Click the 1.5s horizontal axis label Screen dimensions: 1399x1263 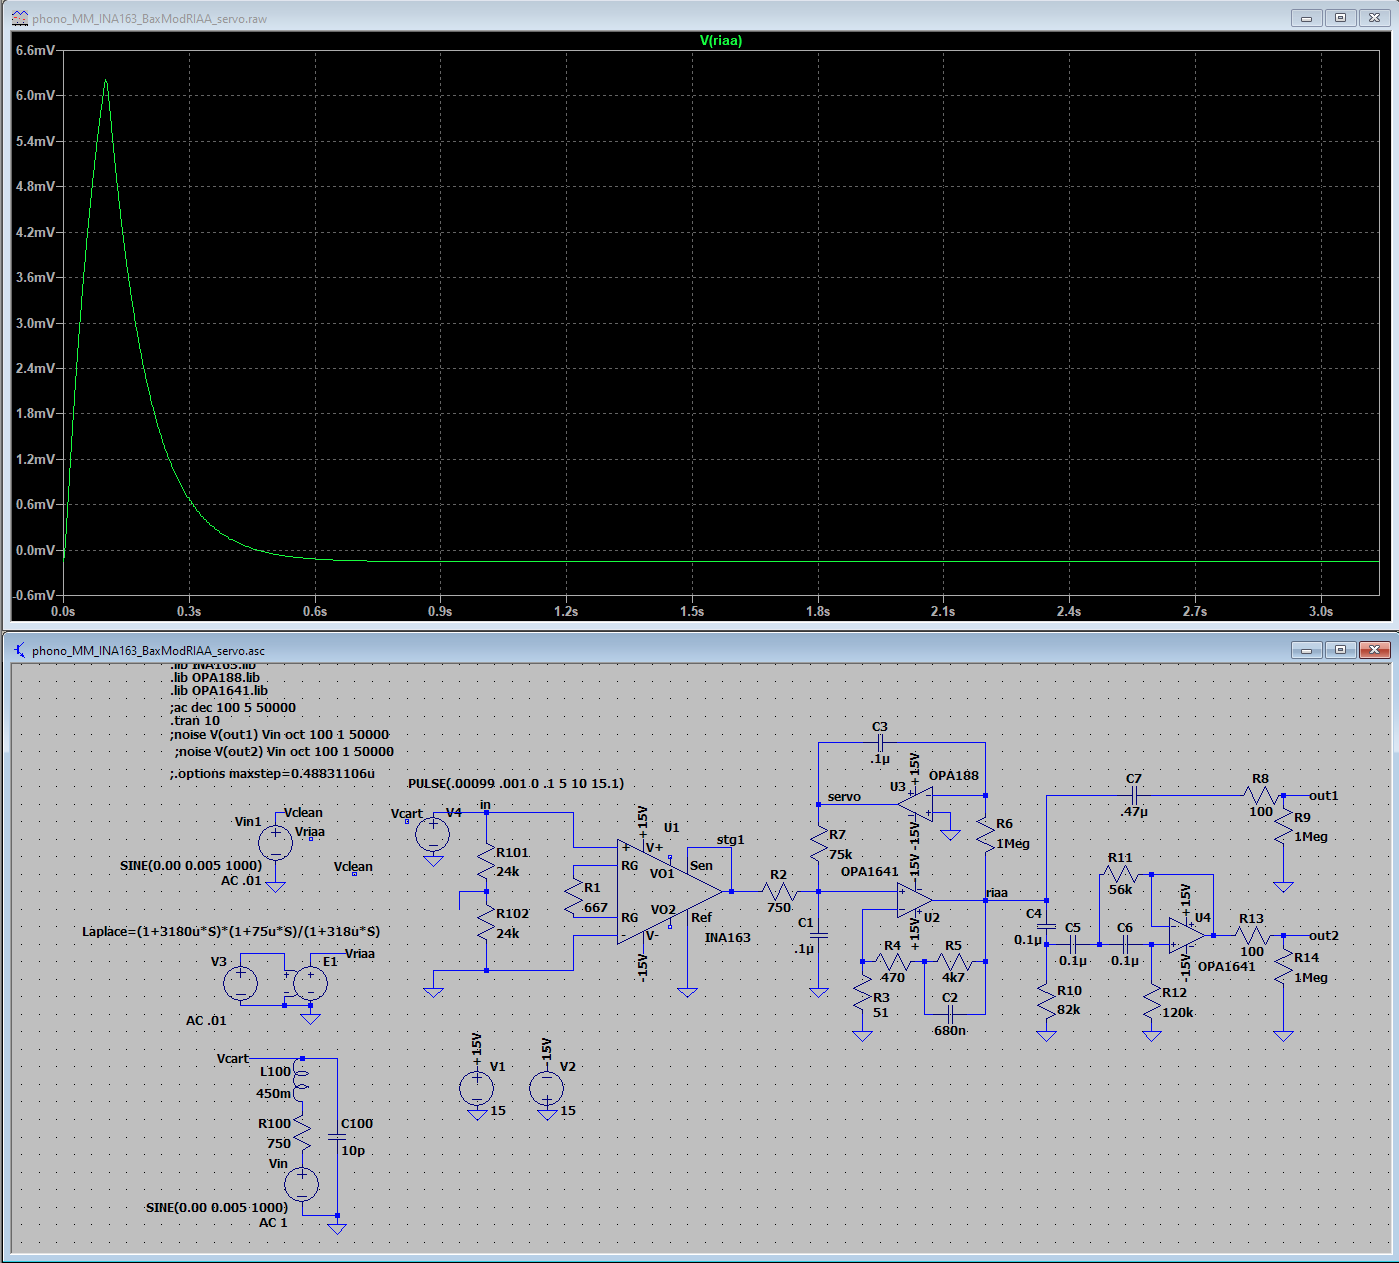click(x=692, y=611)
